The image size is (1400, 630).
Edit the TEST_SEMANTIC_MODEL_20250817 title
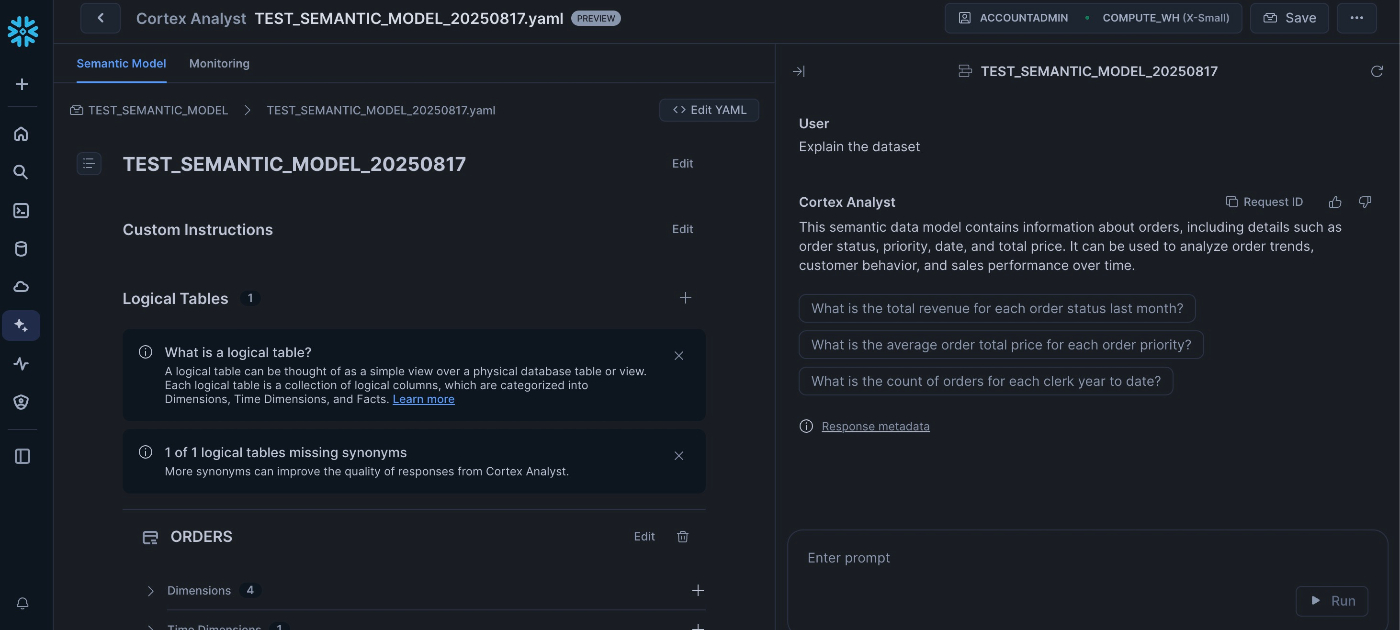point(683,163)
